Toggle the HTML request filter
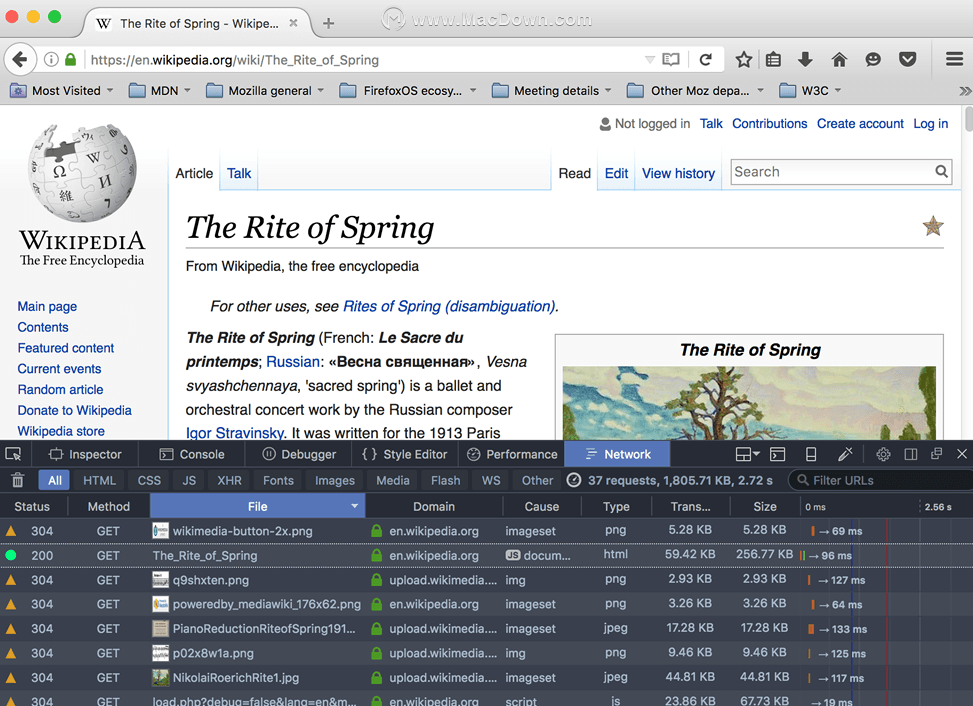 pyautogui.click(x=99, y=480)
